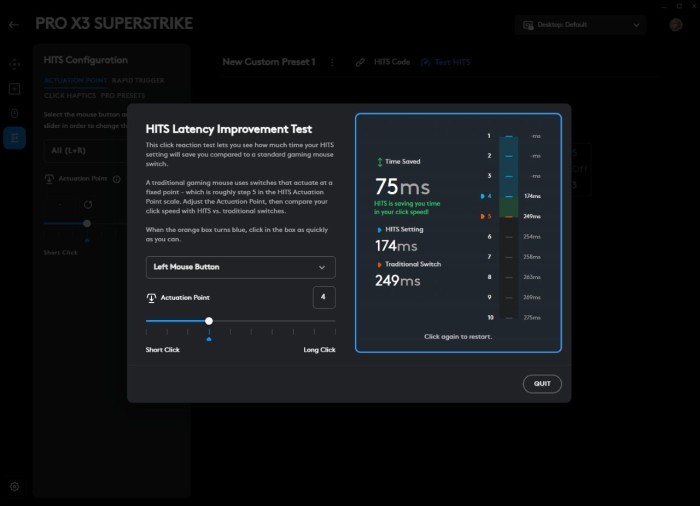Click the test box showing latency results
Screen dimensions: 700x506
458,233
